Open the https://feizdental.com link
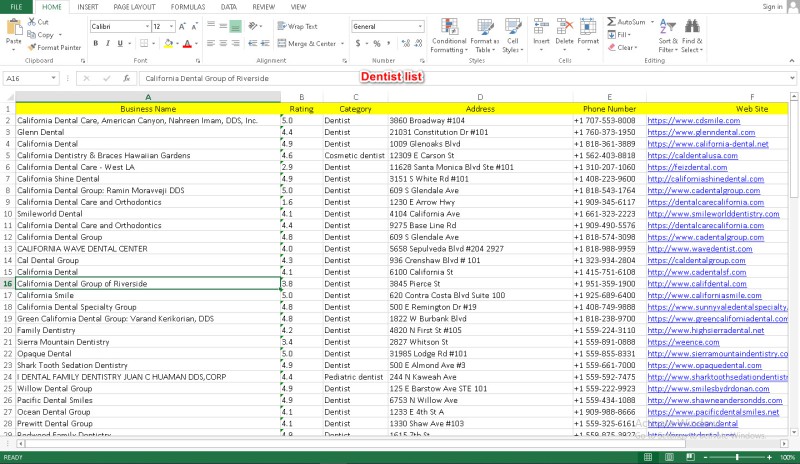The image size is (800, 464). point(687,167)
